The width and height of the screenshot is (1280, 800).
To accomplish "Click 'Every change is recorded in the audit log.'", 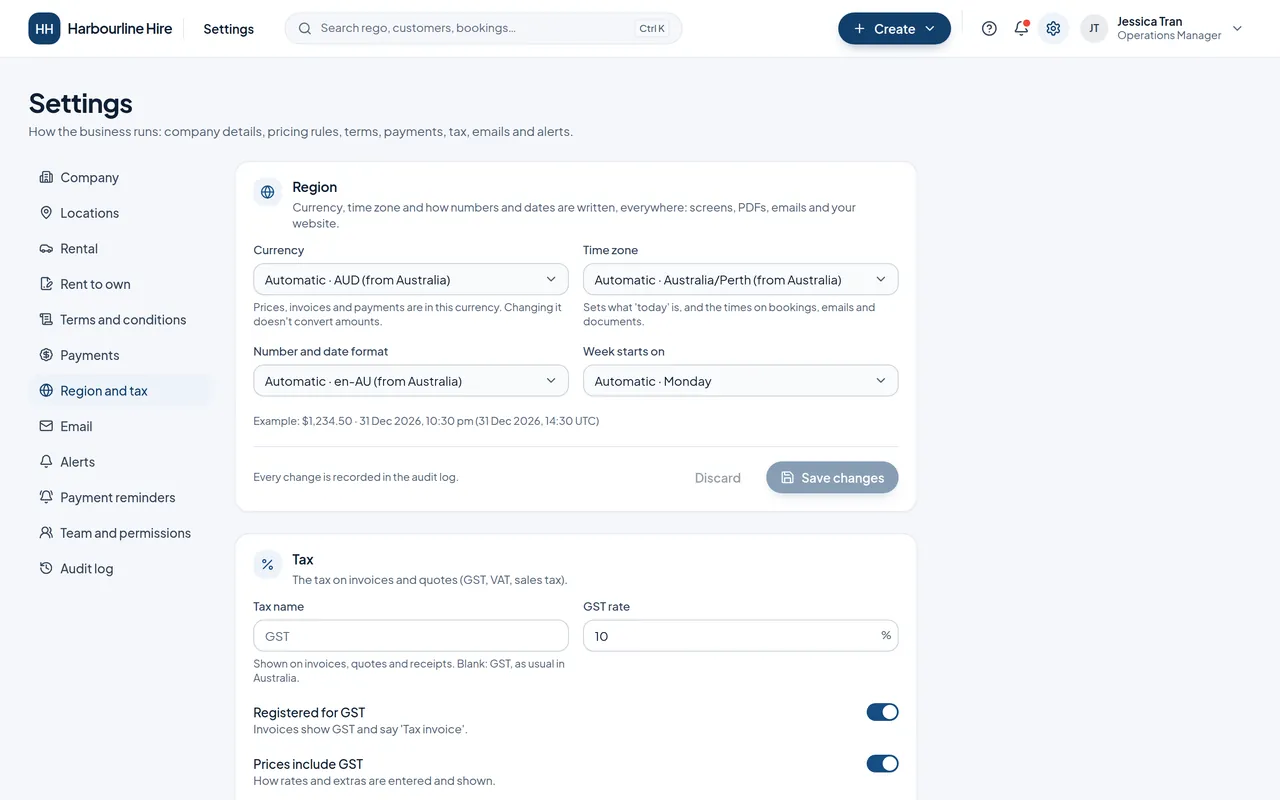I will (356, 477).
